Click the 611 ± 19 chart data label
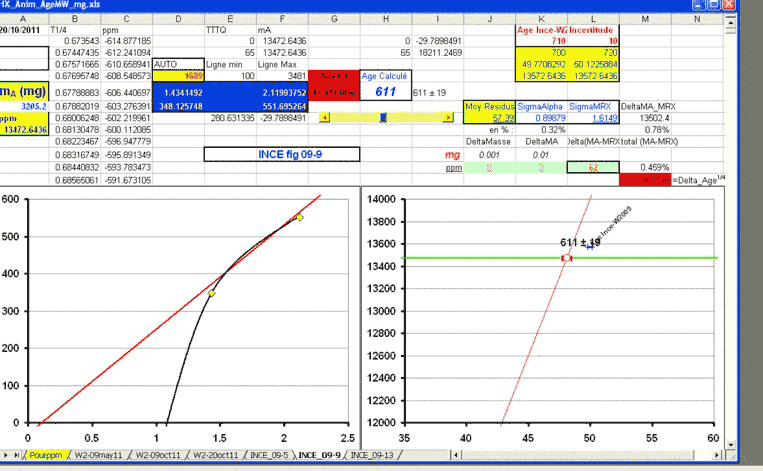Screen dimensions: 763x471 580,242
